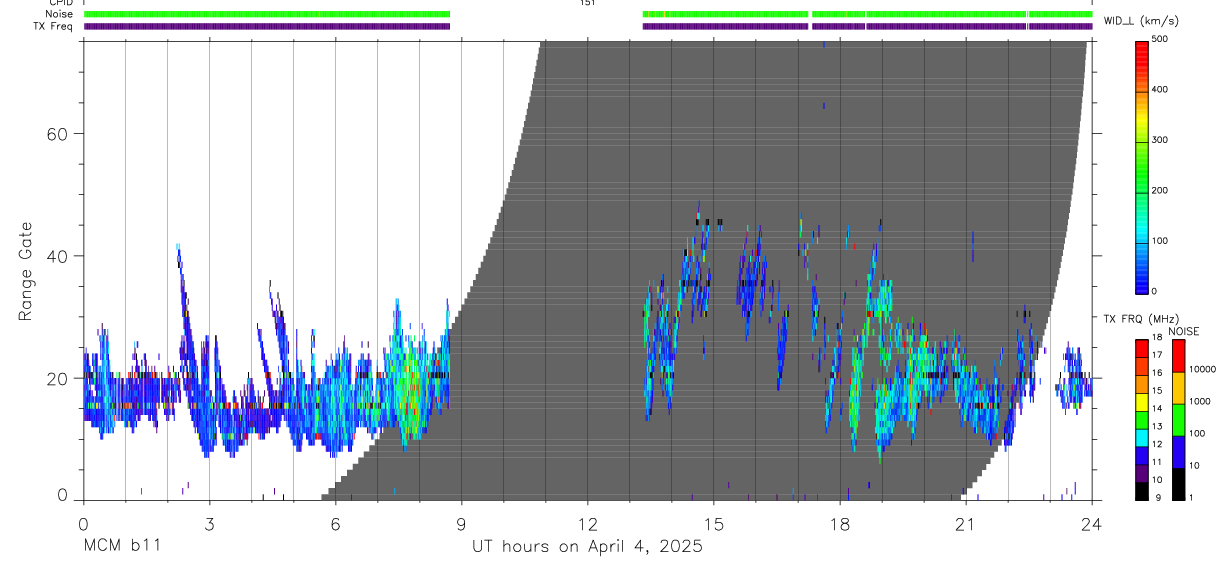Click the '3' tick label on UT hours axis

click(x=209, y=523)
